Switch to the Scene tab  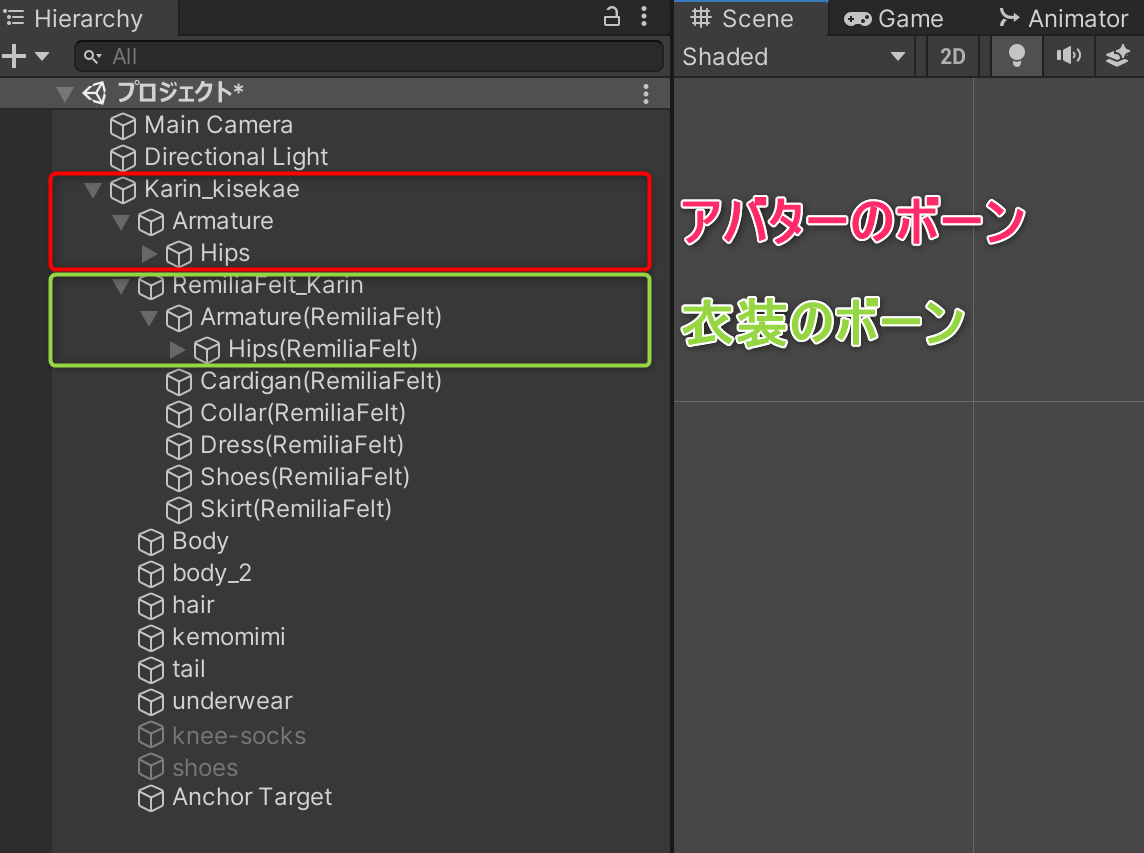pos(752,18)
